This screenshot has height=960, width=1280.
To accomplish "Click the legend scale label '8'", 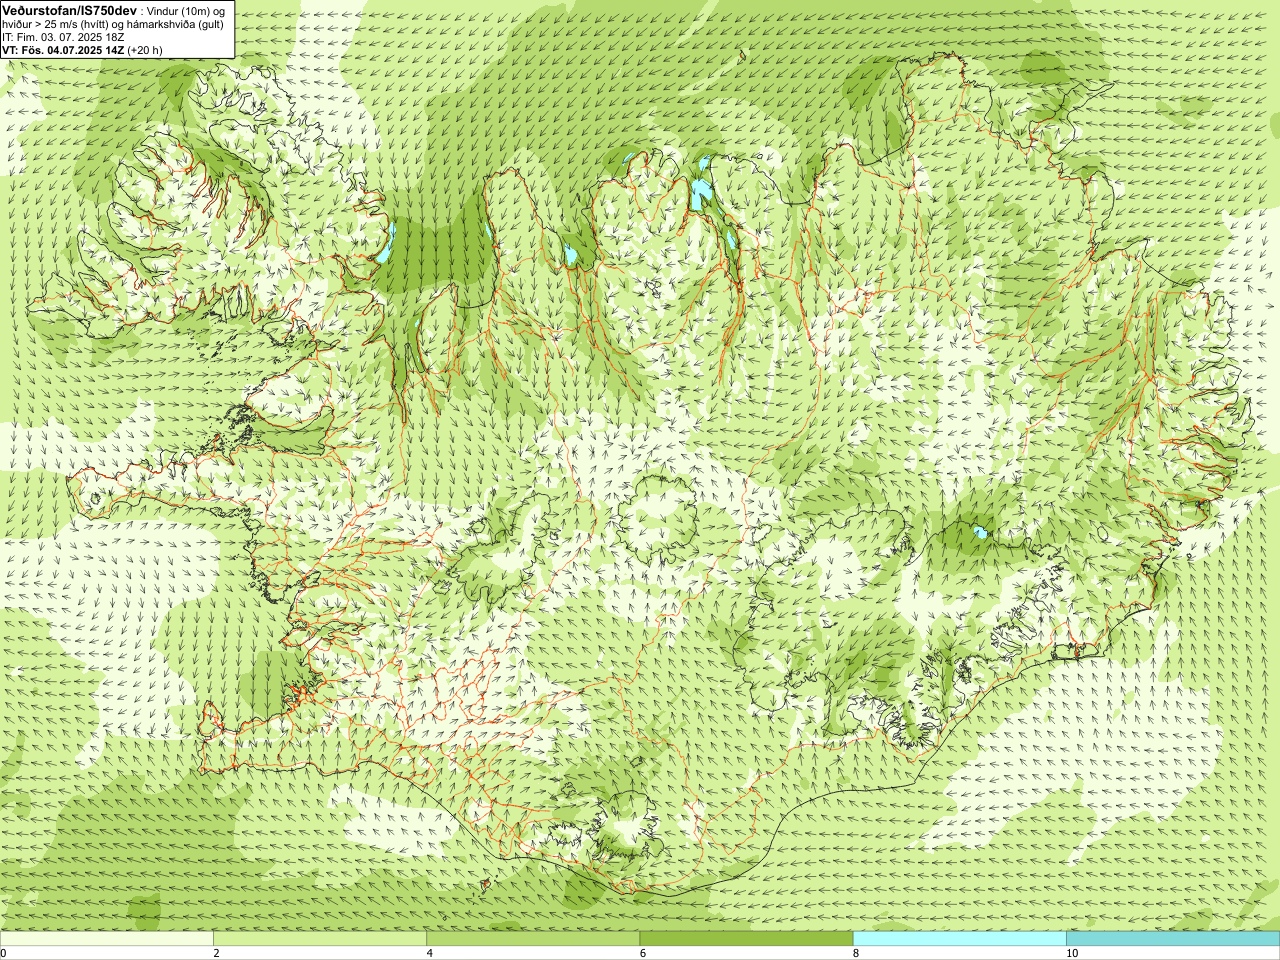I will [856, 953].
